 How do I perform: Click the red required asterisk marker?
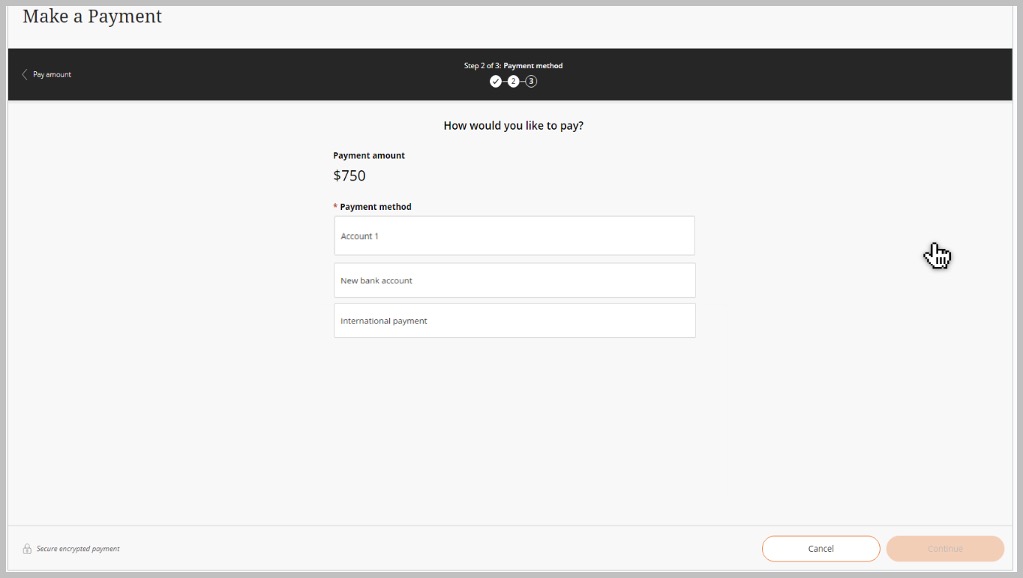tap(335, 206)
